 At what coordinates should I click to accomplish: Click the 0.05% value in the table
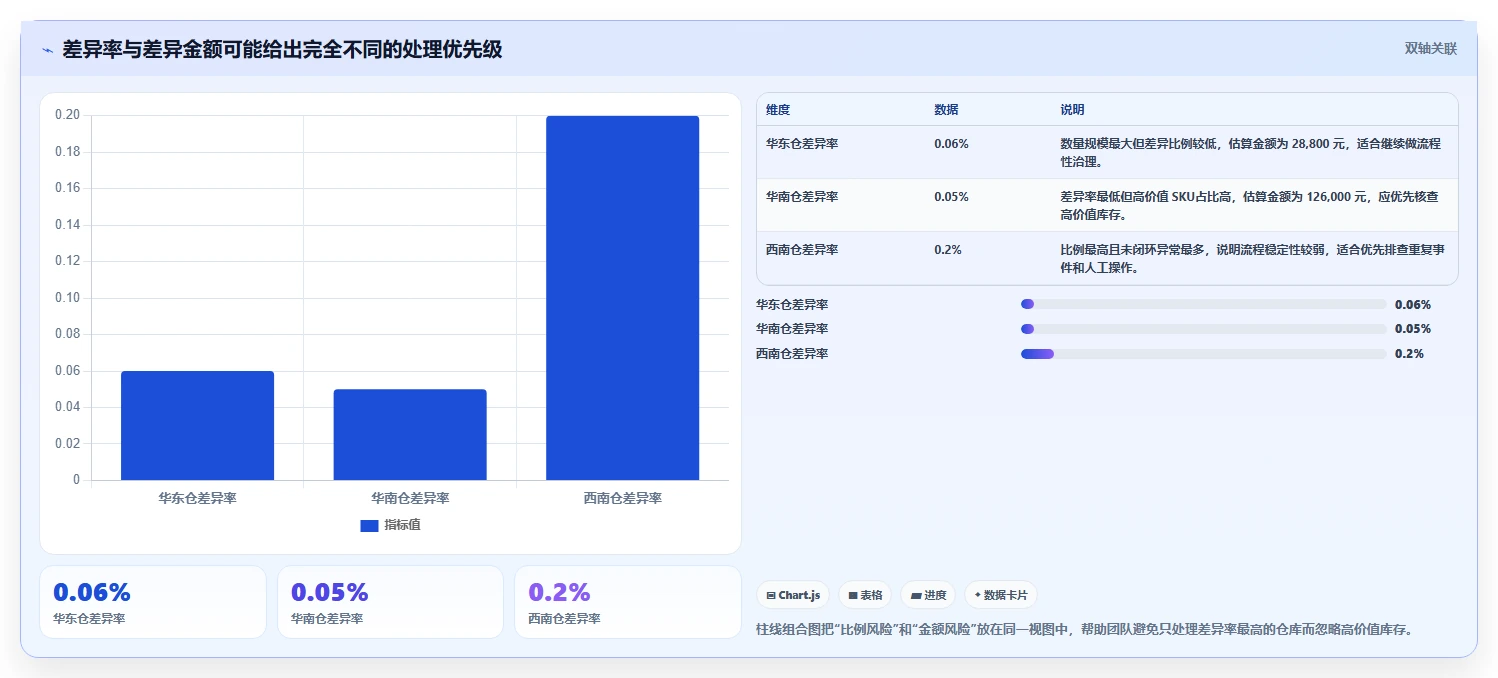tap(951, 197)
